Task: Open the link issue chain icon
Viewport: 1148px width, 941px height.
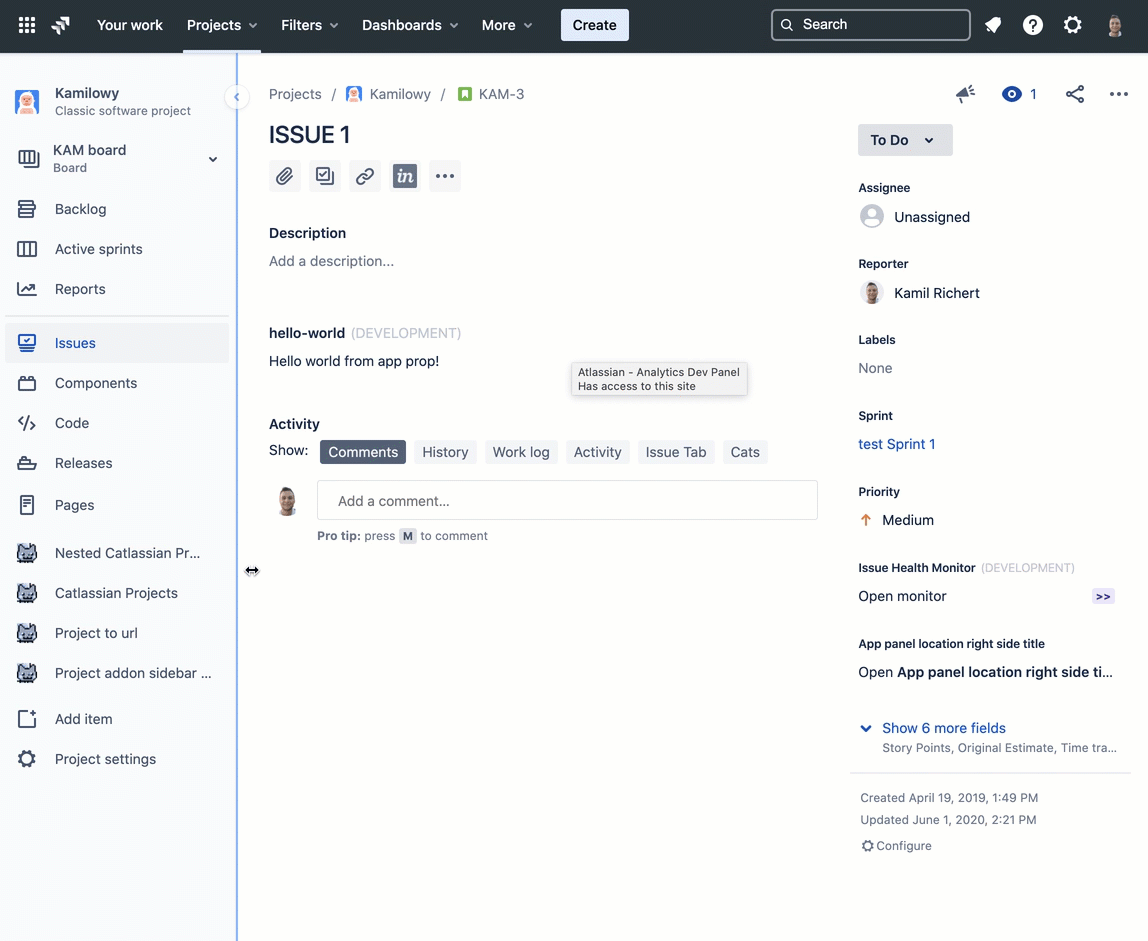Action: coord(364,175)
